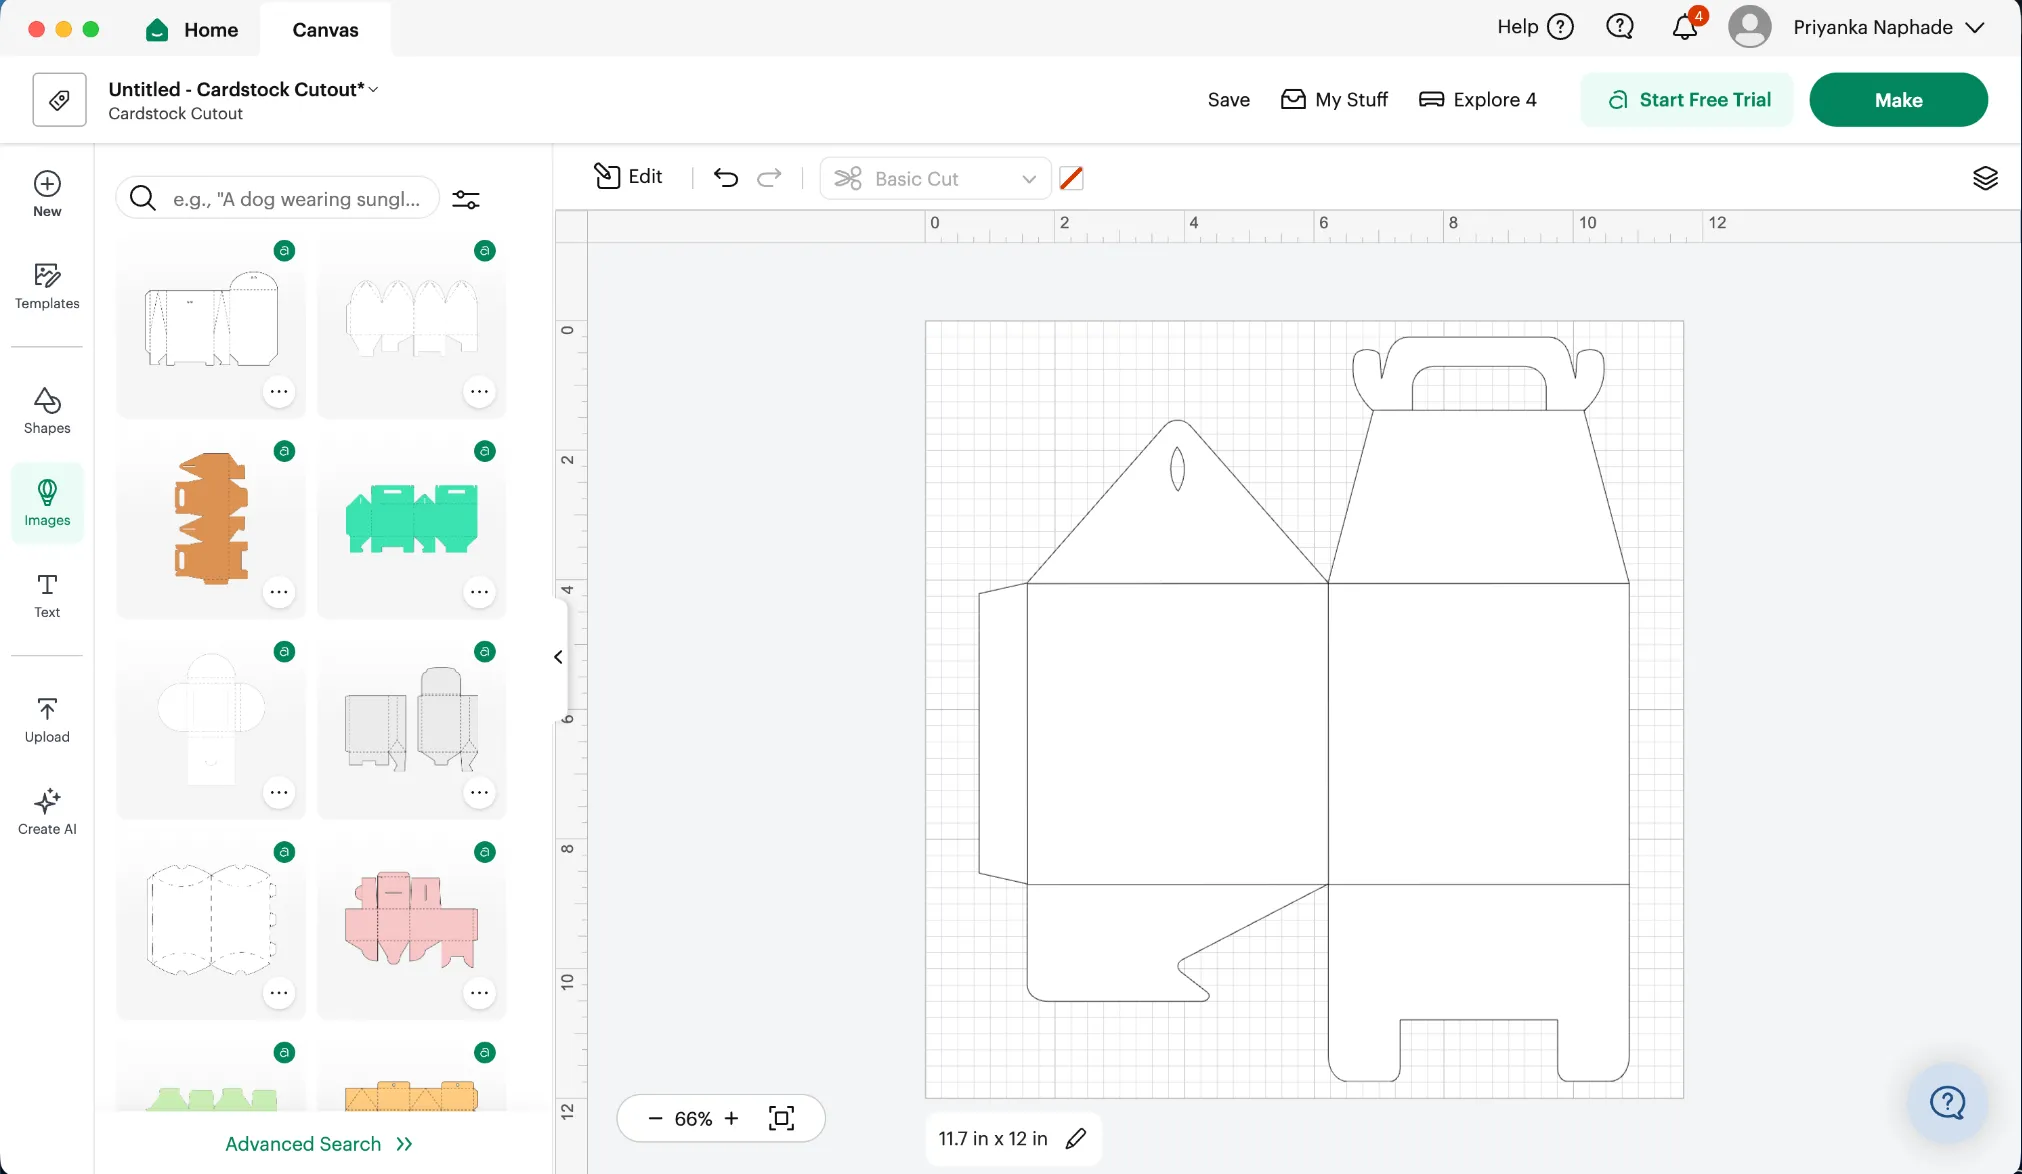Open My Stuff
This screenshot has width=2022, height=1174.
click(x=1334, y=99)
